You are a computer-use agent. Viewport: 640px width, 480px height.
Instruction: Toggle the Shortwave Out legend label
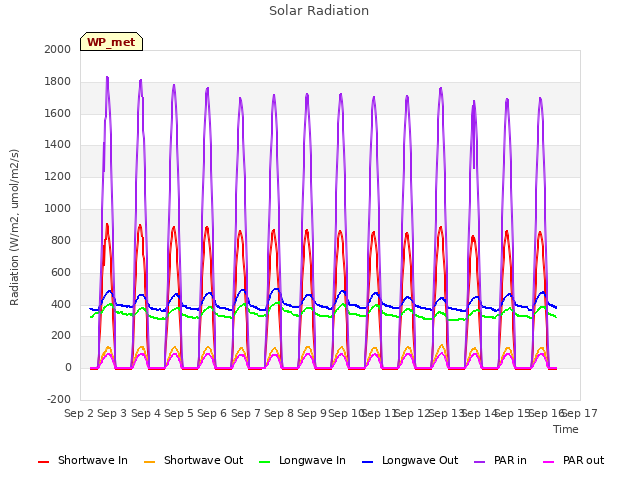(x=203, y=460)
